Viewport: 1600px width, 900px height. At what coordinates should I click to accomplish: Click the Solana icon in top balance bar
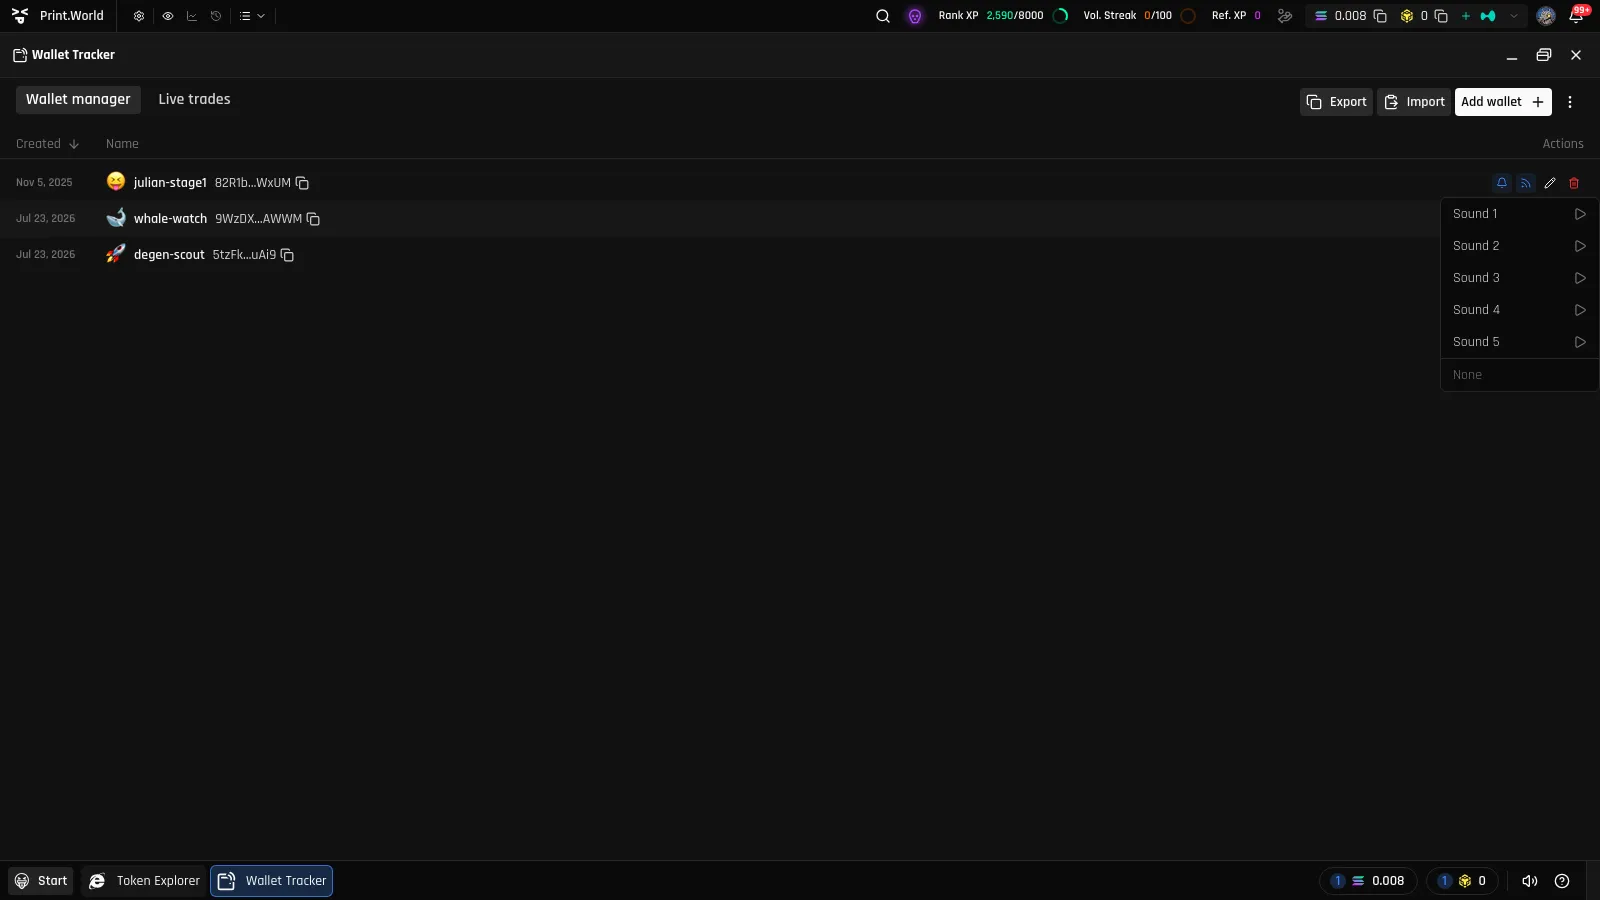[x=1321, y=16]
